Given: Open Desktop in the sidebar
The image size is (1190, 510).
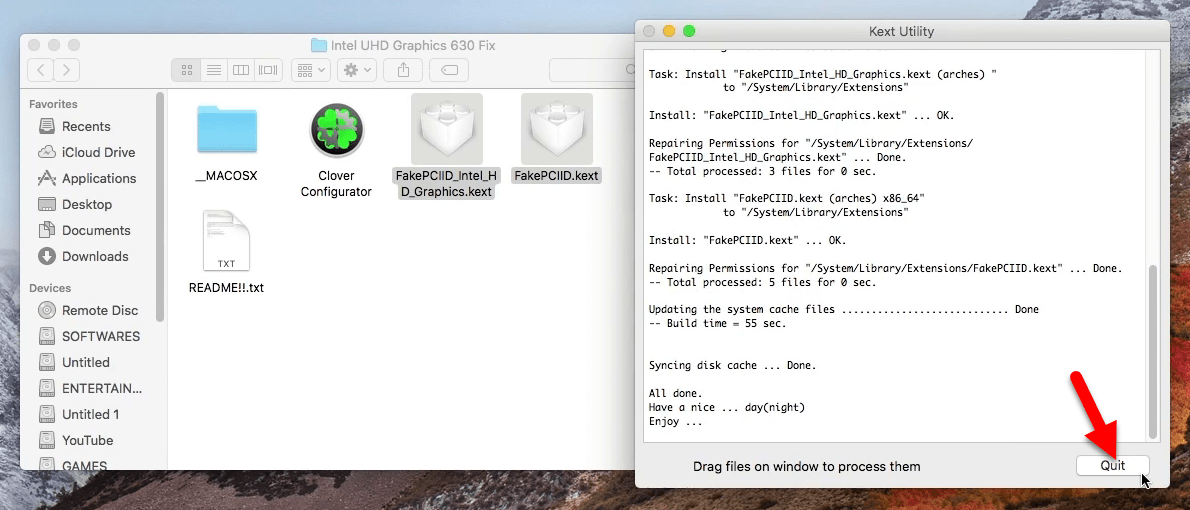Looking at the screenshot, I should (x=86, y=204).
